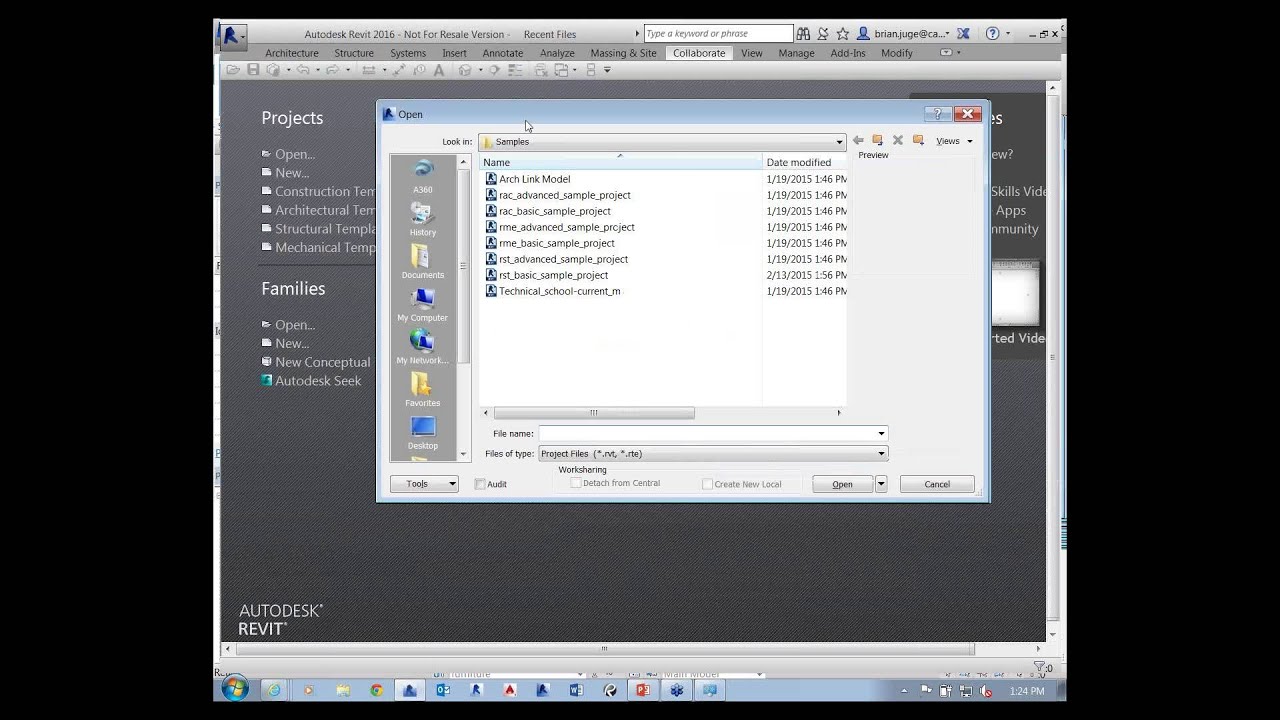Open Favorites in the places sidebar
1280x720 pixels.
tap(423, 390)
